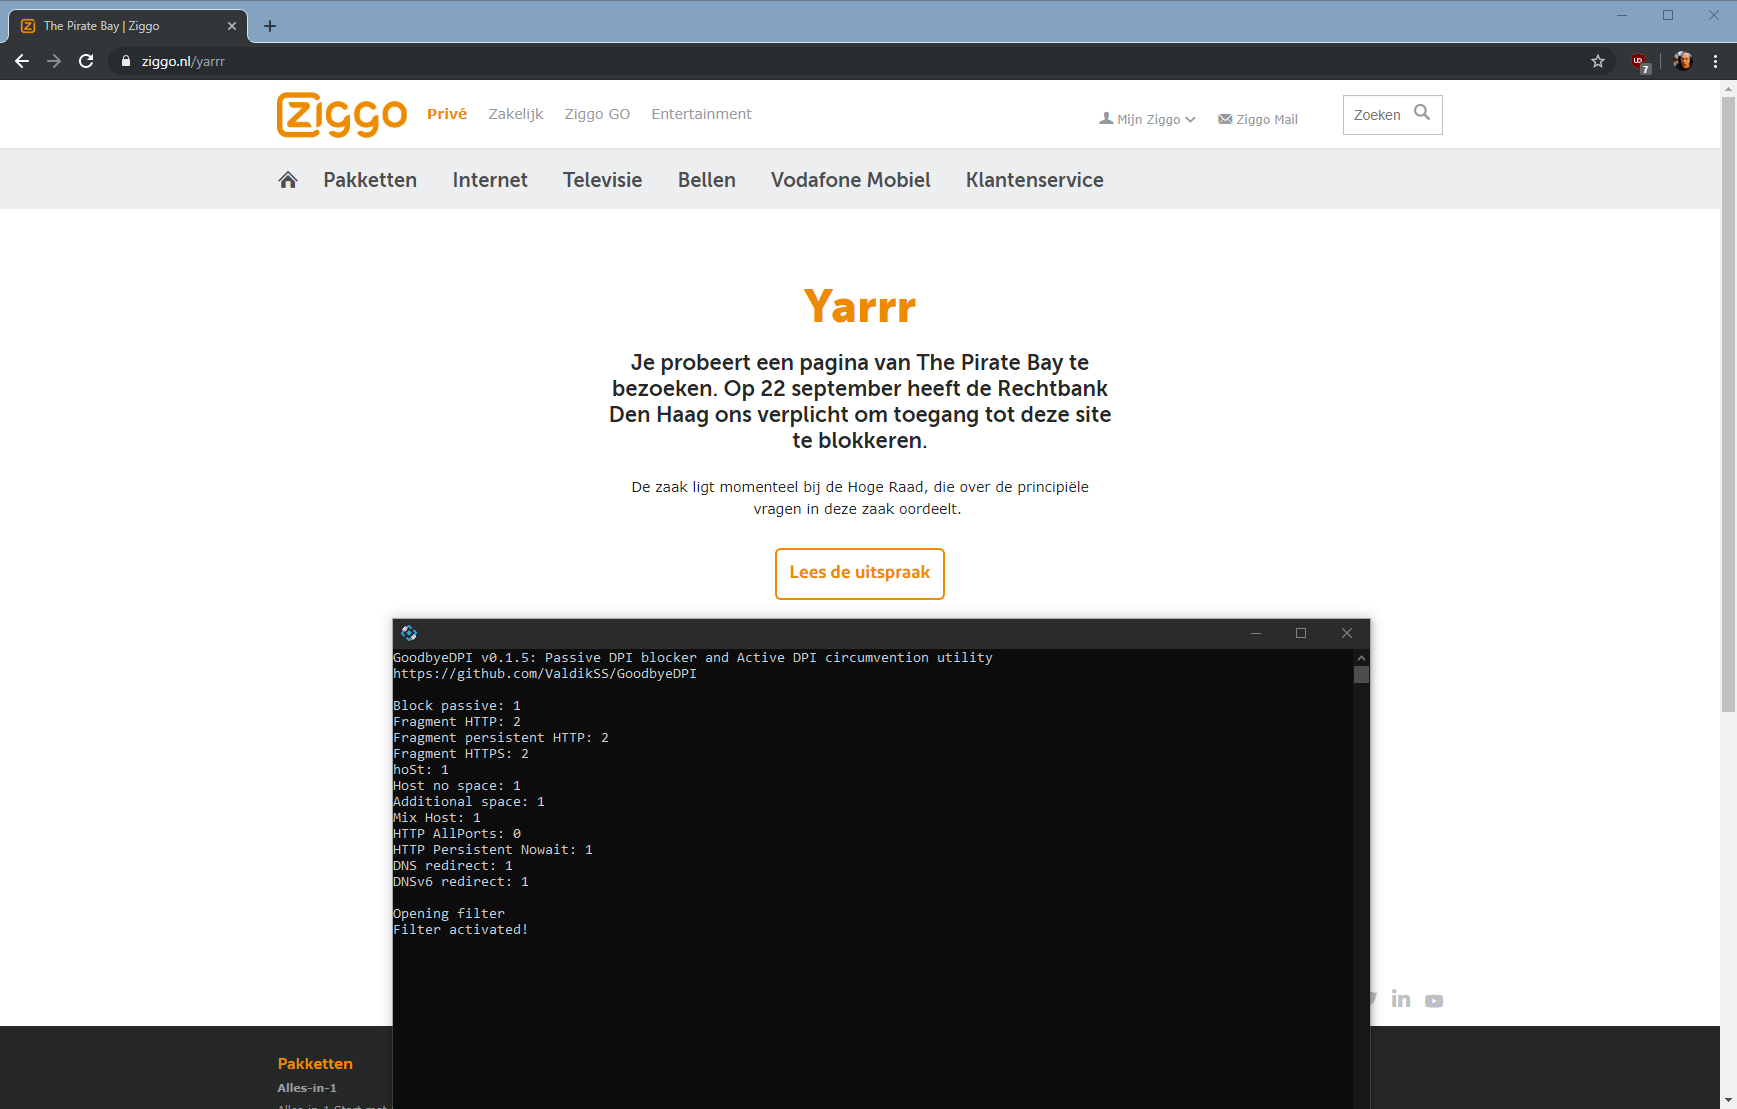
Task: Click the Zoeken search field
Action: pos(1392,115)
